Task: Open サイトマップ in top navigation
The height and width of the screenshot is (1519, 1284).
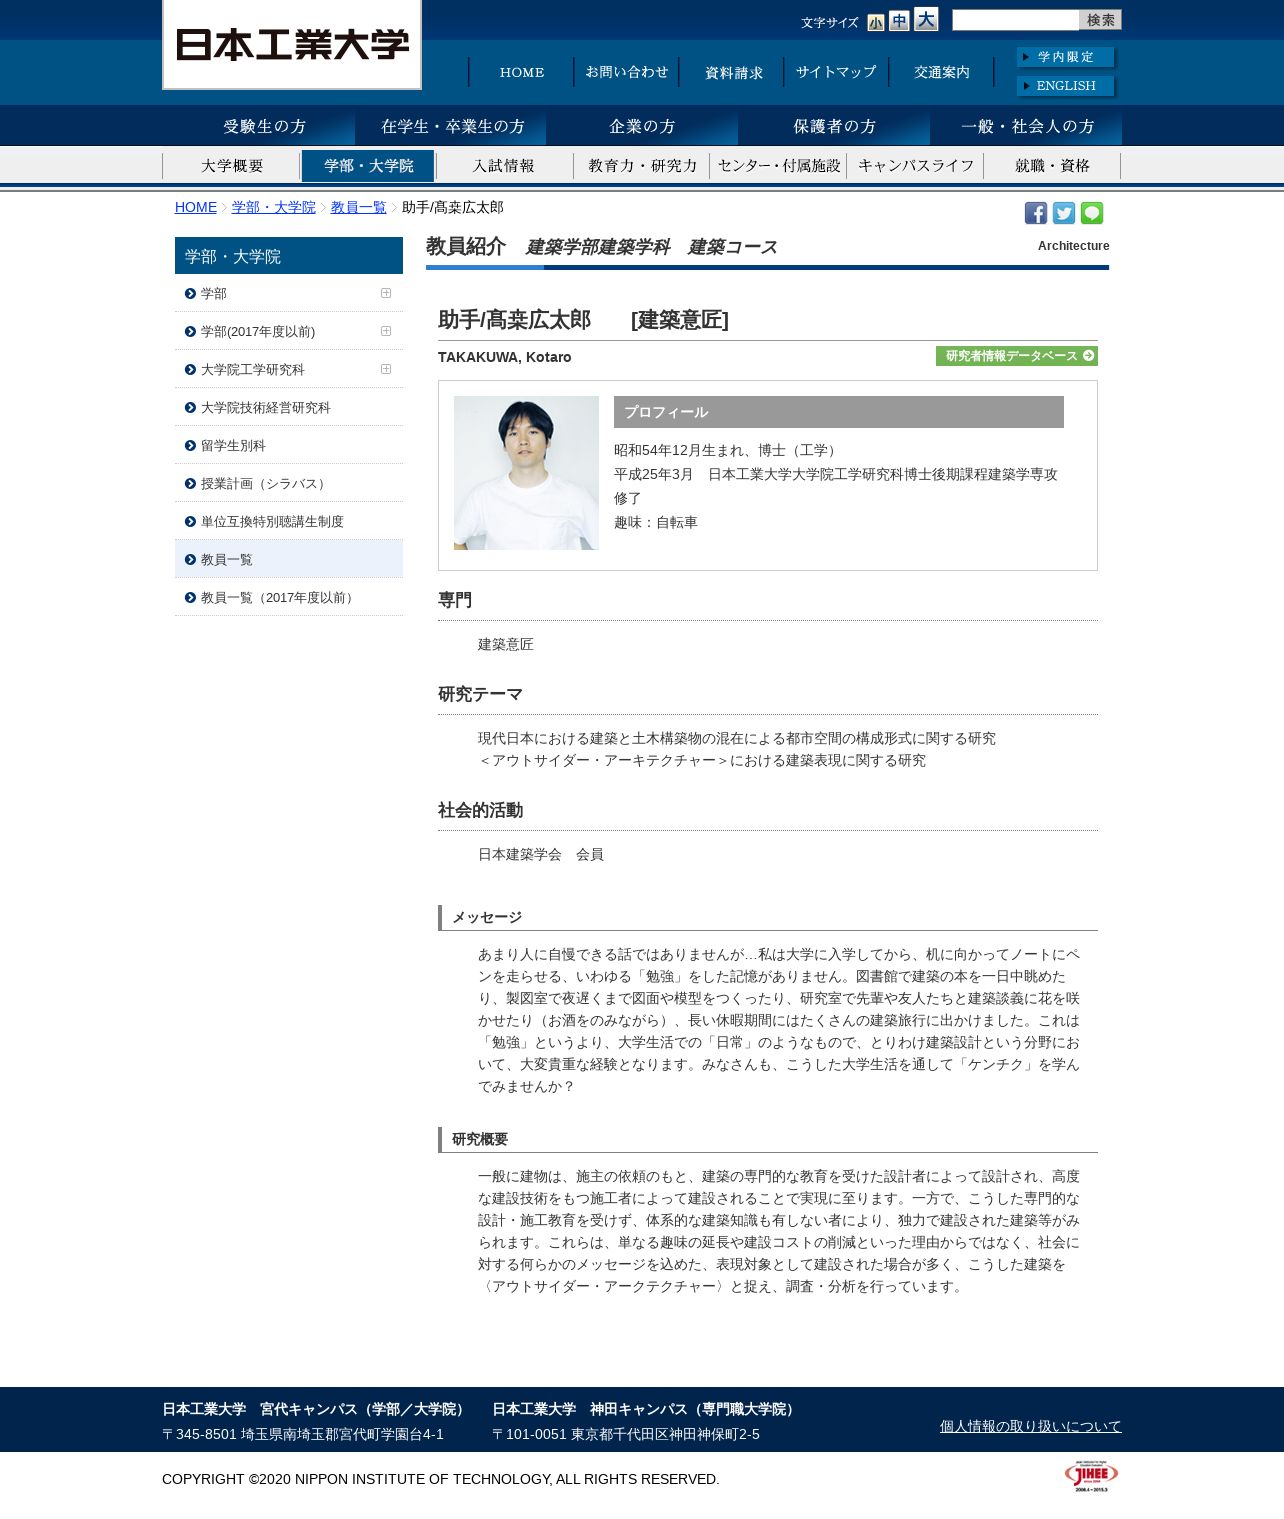Action: tap(836, 72)
